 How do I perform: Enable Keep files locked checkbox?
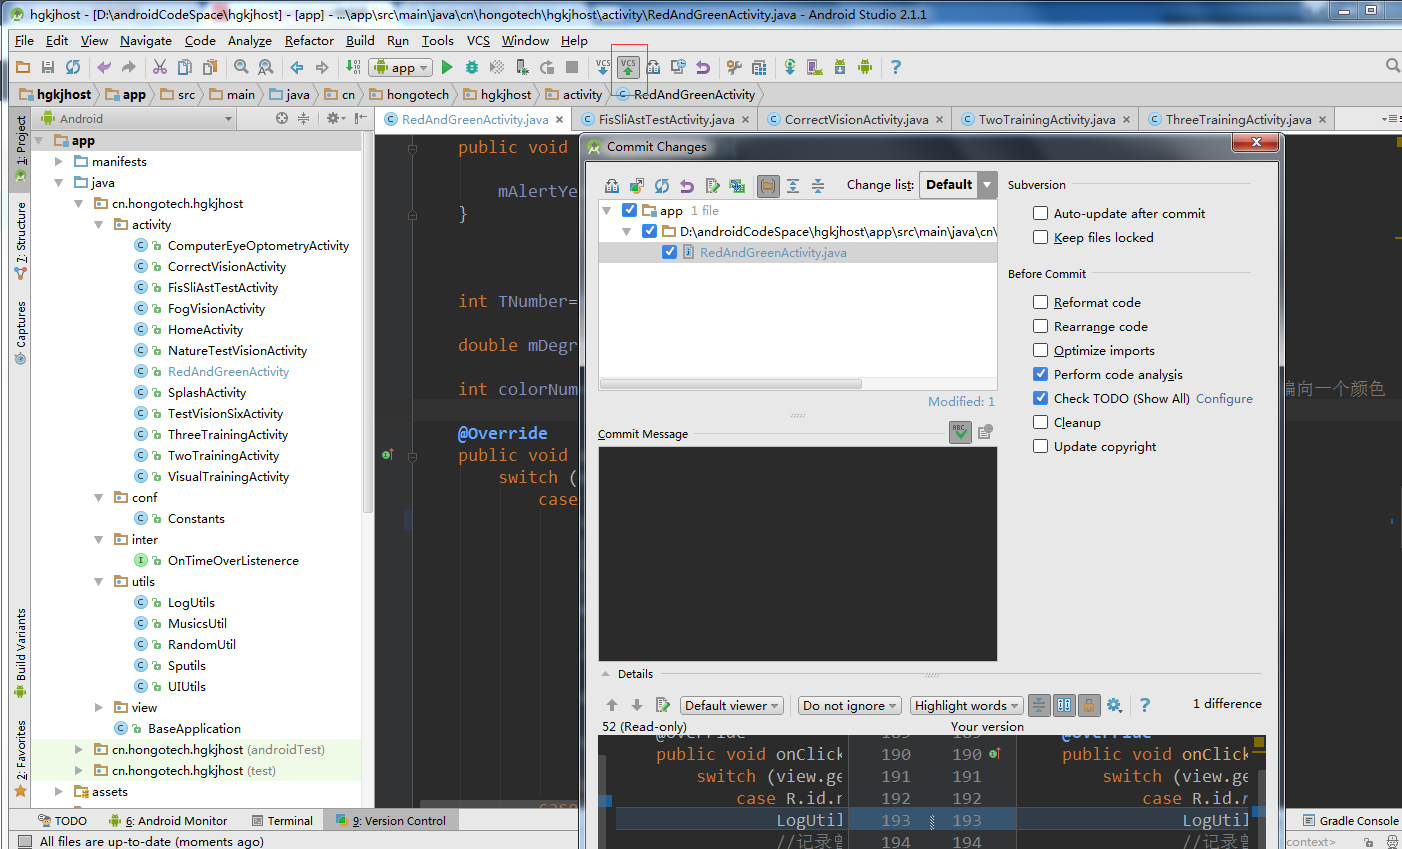coord(1041,237)
